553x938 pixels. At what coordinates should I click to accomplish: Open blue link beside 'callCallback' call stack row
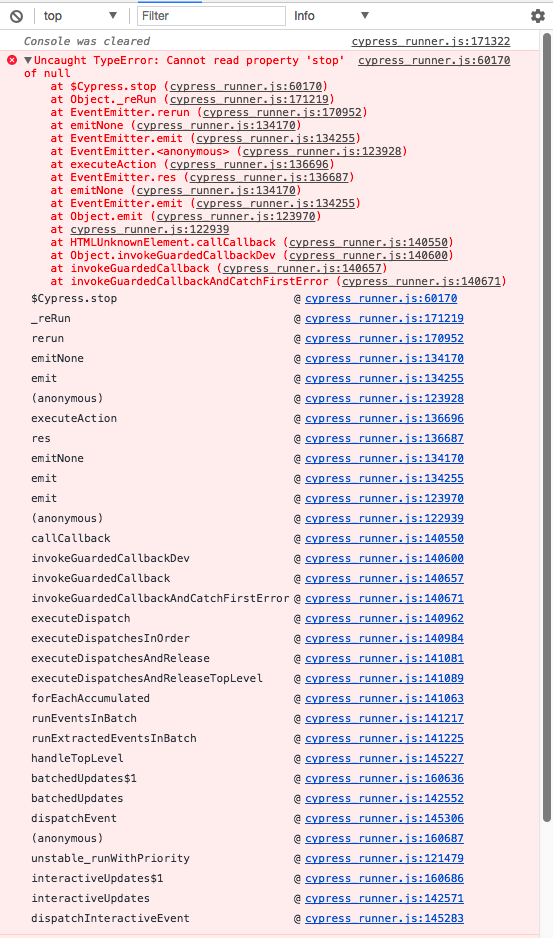click(x=384, y=538)
